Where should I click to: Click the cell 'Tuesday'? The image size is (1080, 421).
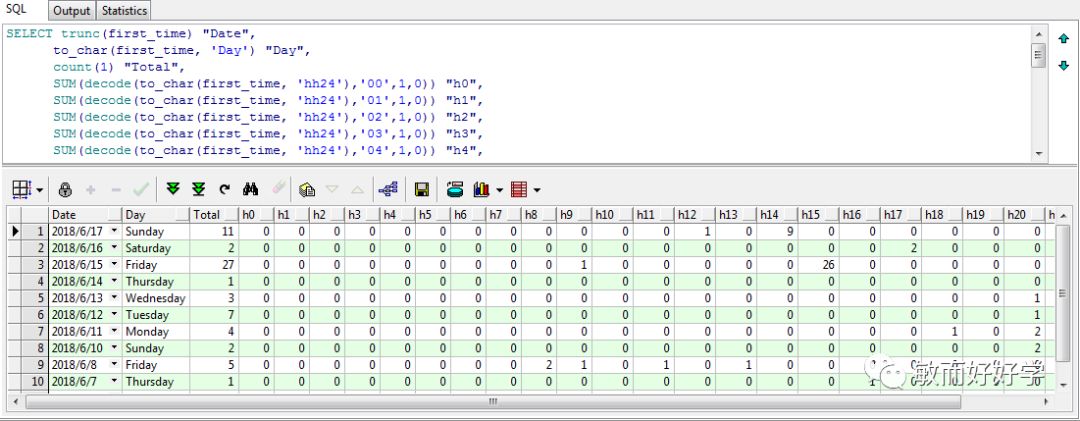156,315
